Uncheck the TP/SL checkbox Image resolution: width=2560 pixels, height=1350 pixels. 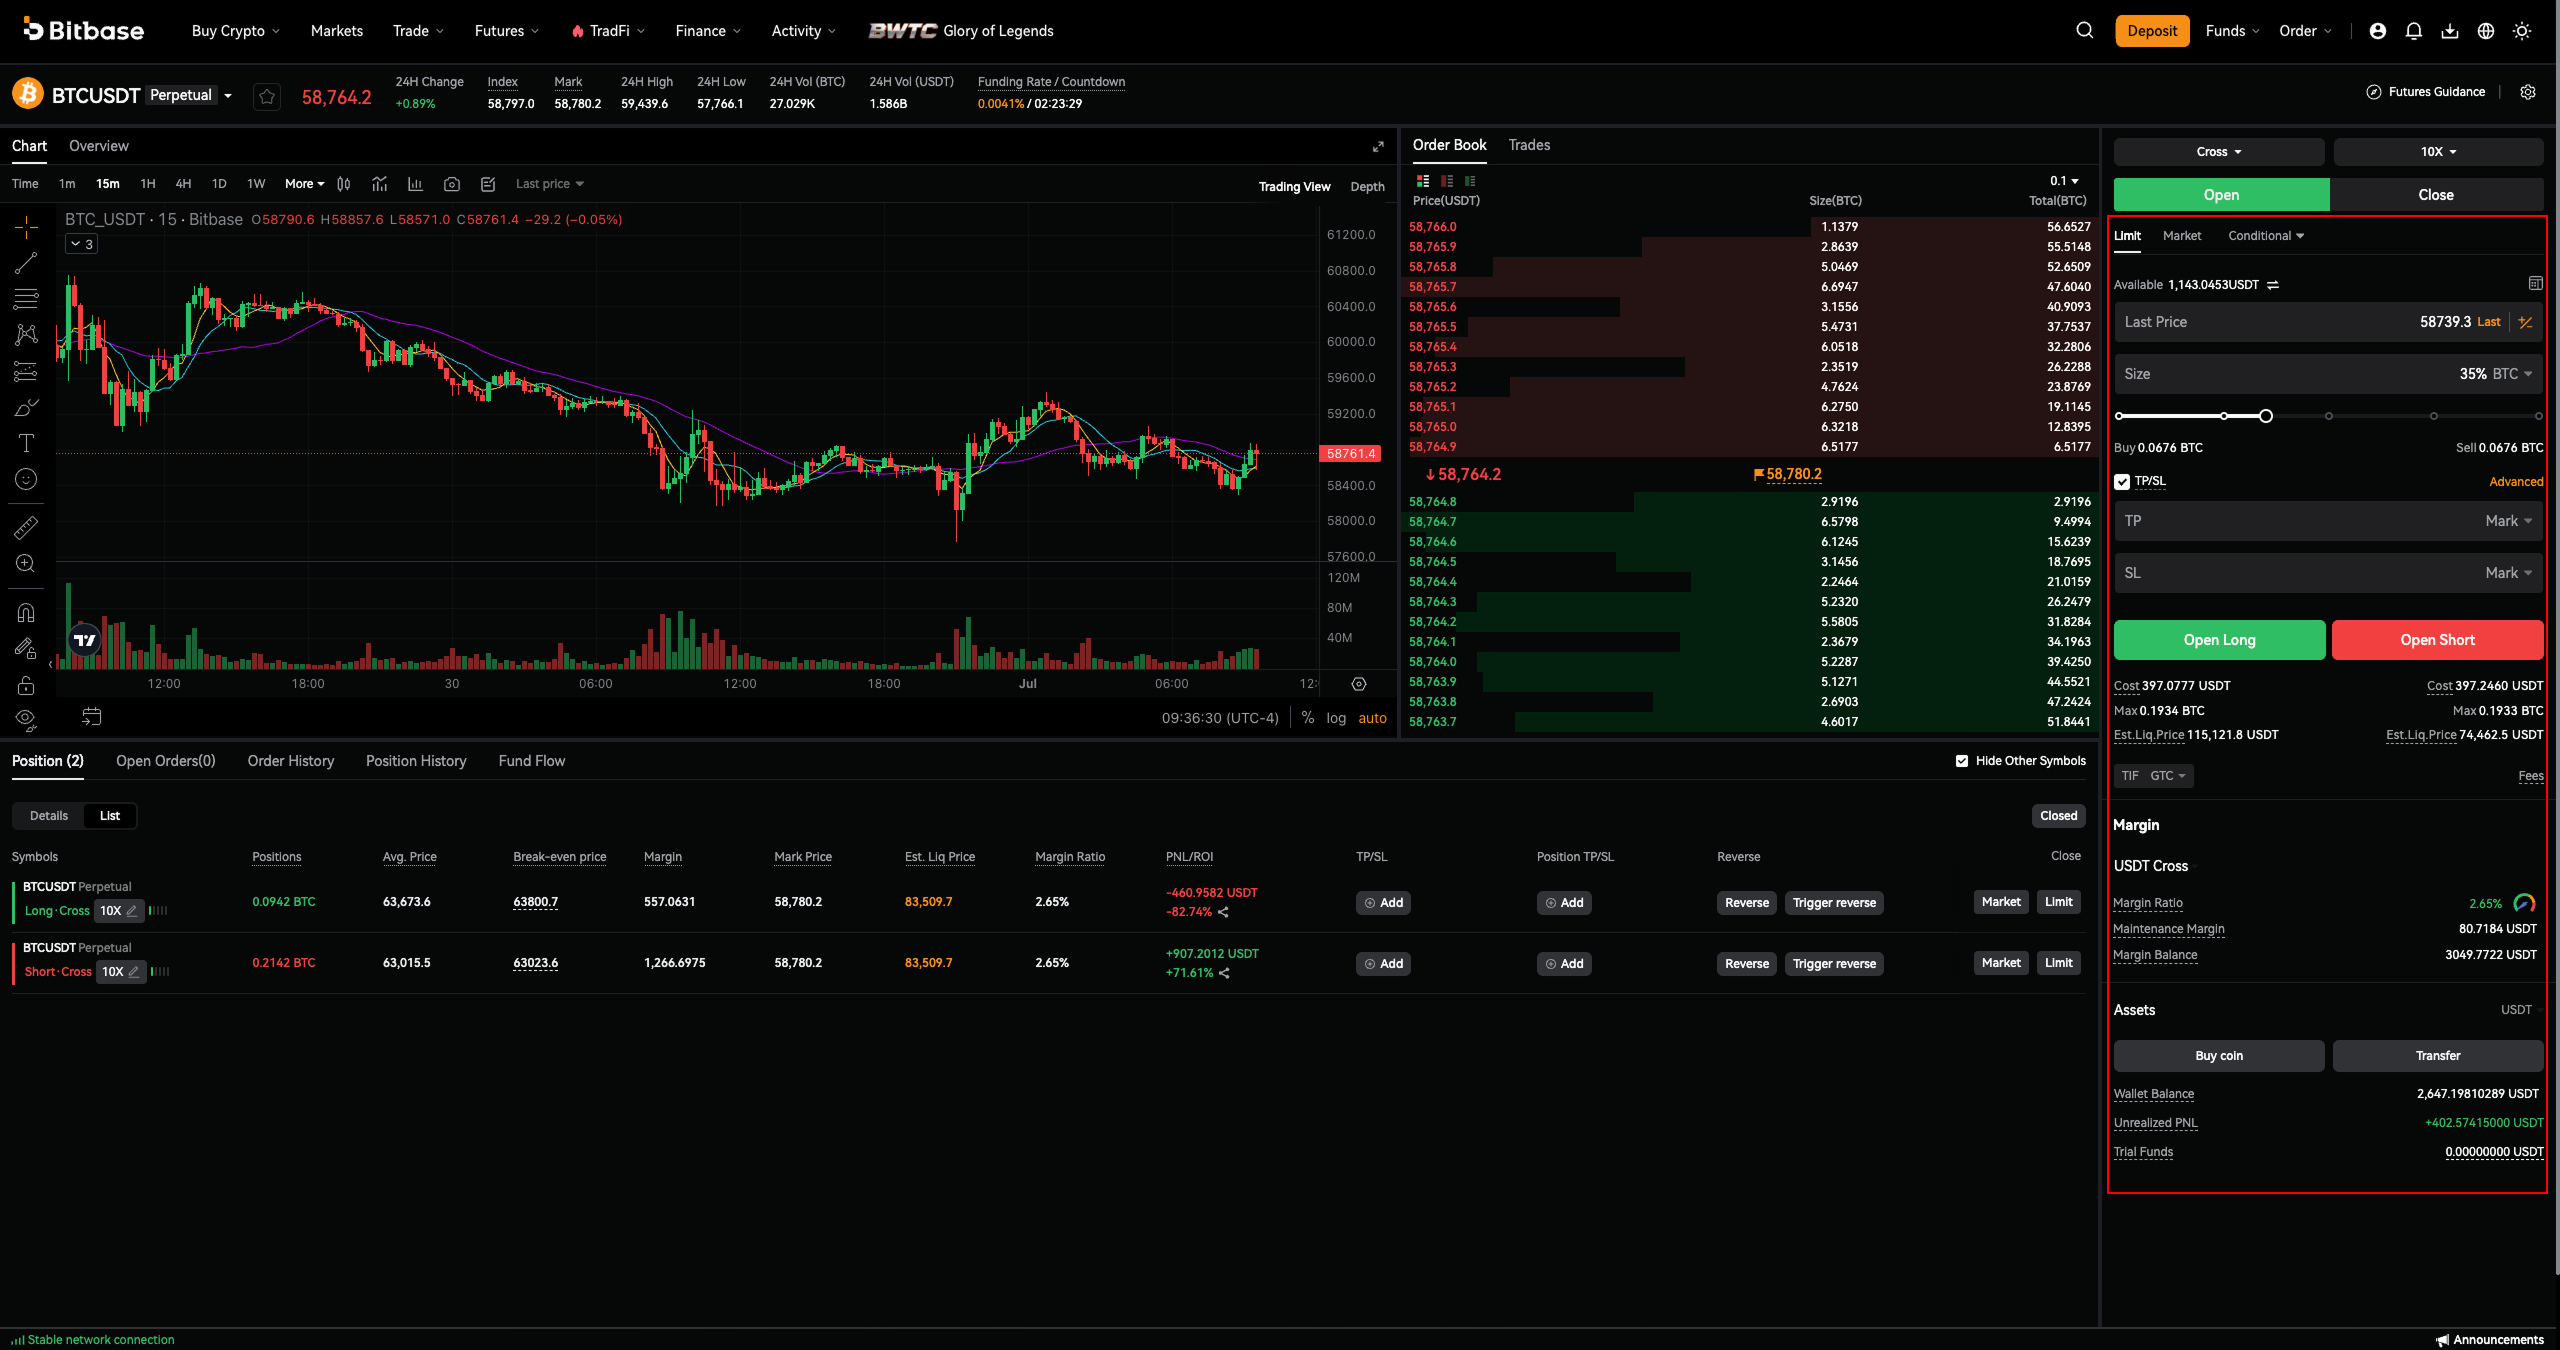(2122, 482)
